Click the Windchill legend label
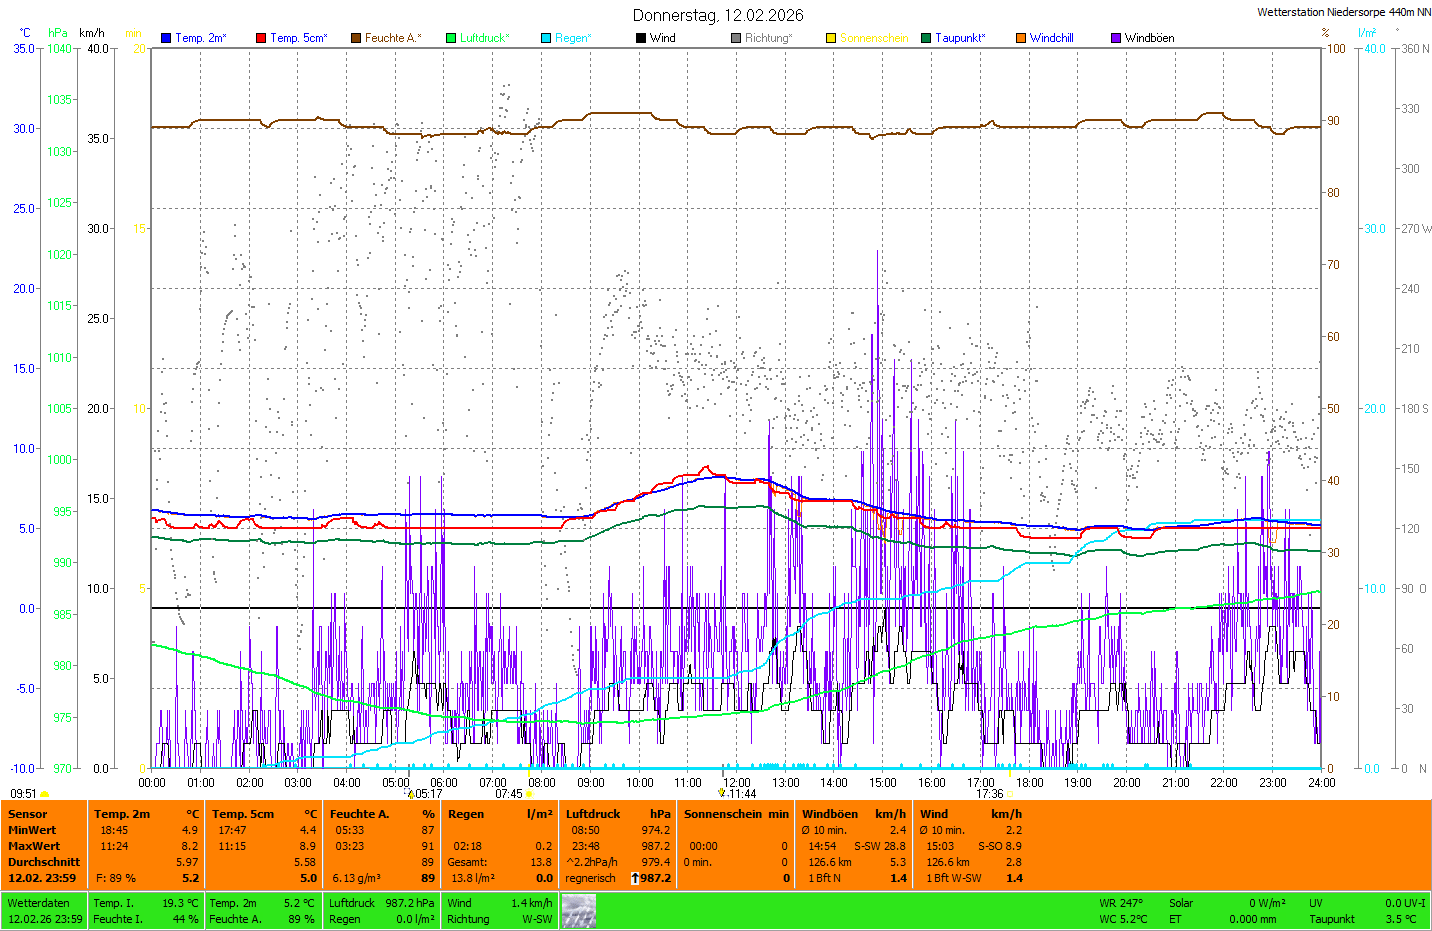 tap(1051, 38)
